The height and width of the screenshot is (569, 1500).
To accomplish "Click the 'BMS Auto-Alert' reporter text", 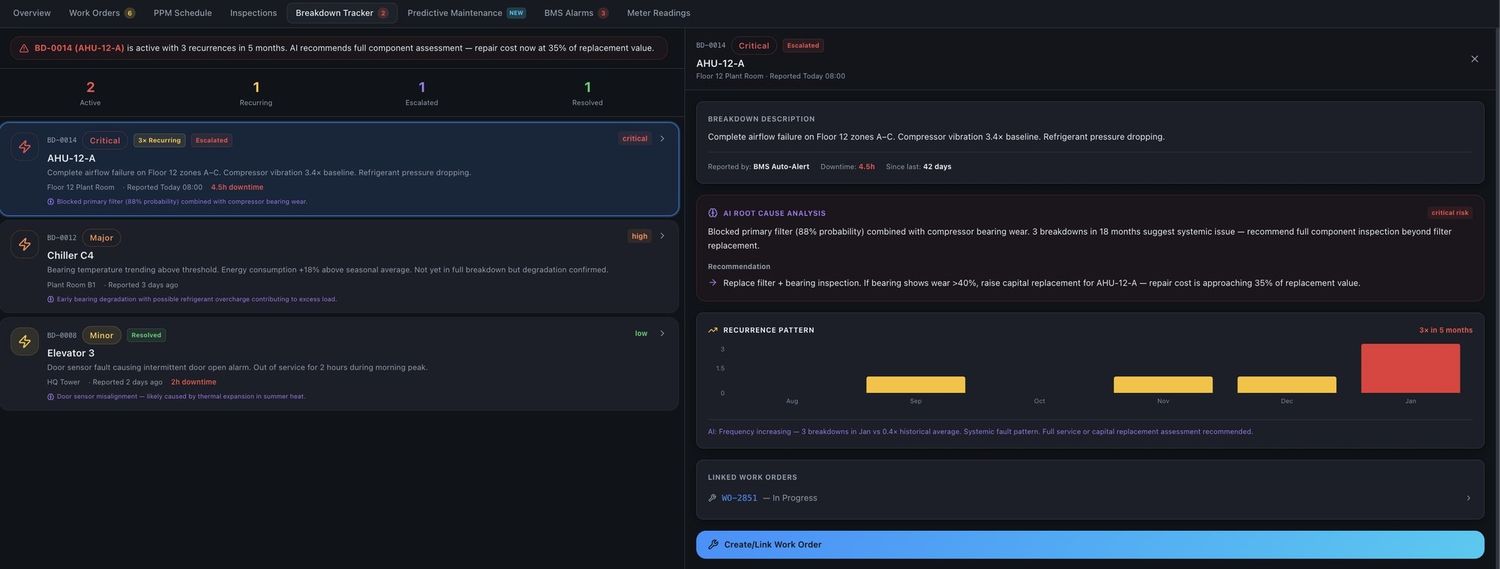I will click(x=781, y=167).
